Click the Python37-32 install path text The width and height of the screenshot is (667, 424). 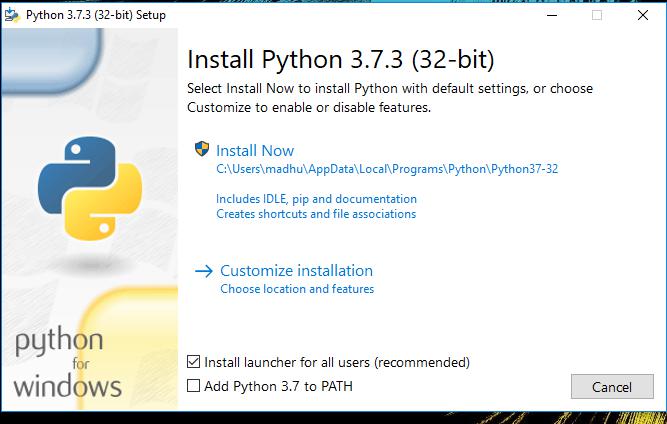click(387, 169)
